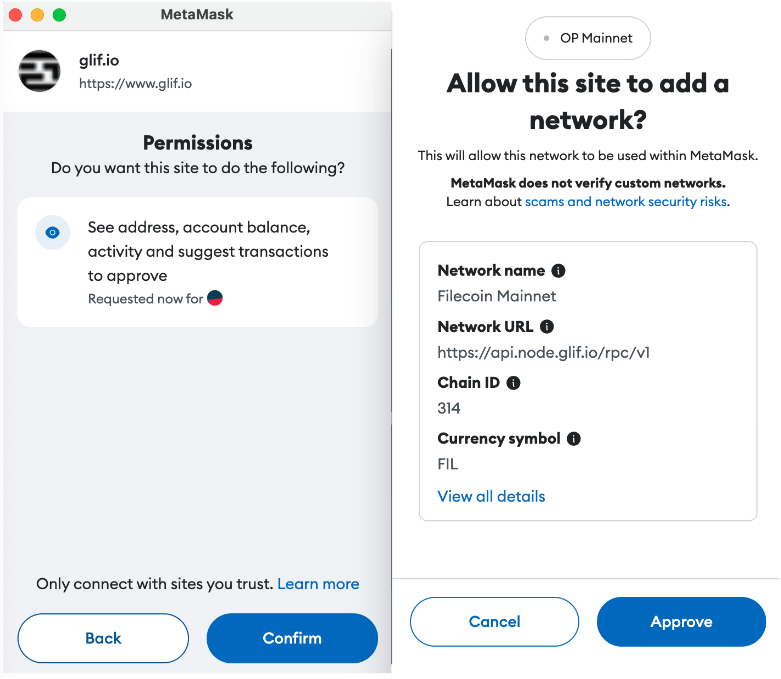The height and width of the screenshot is (679, 781).
Task: Click the account avatar beside Requested now for
Action: coord(215,298)
